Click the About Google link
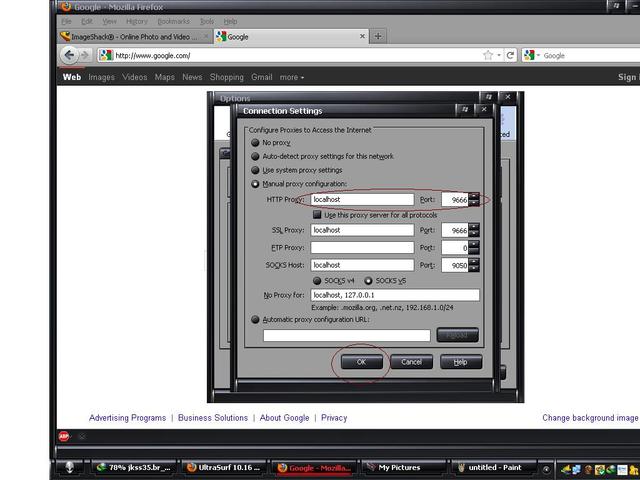This screenshot has width=640, height=480. pos(284,418)
